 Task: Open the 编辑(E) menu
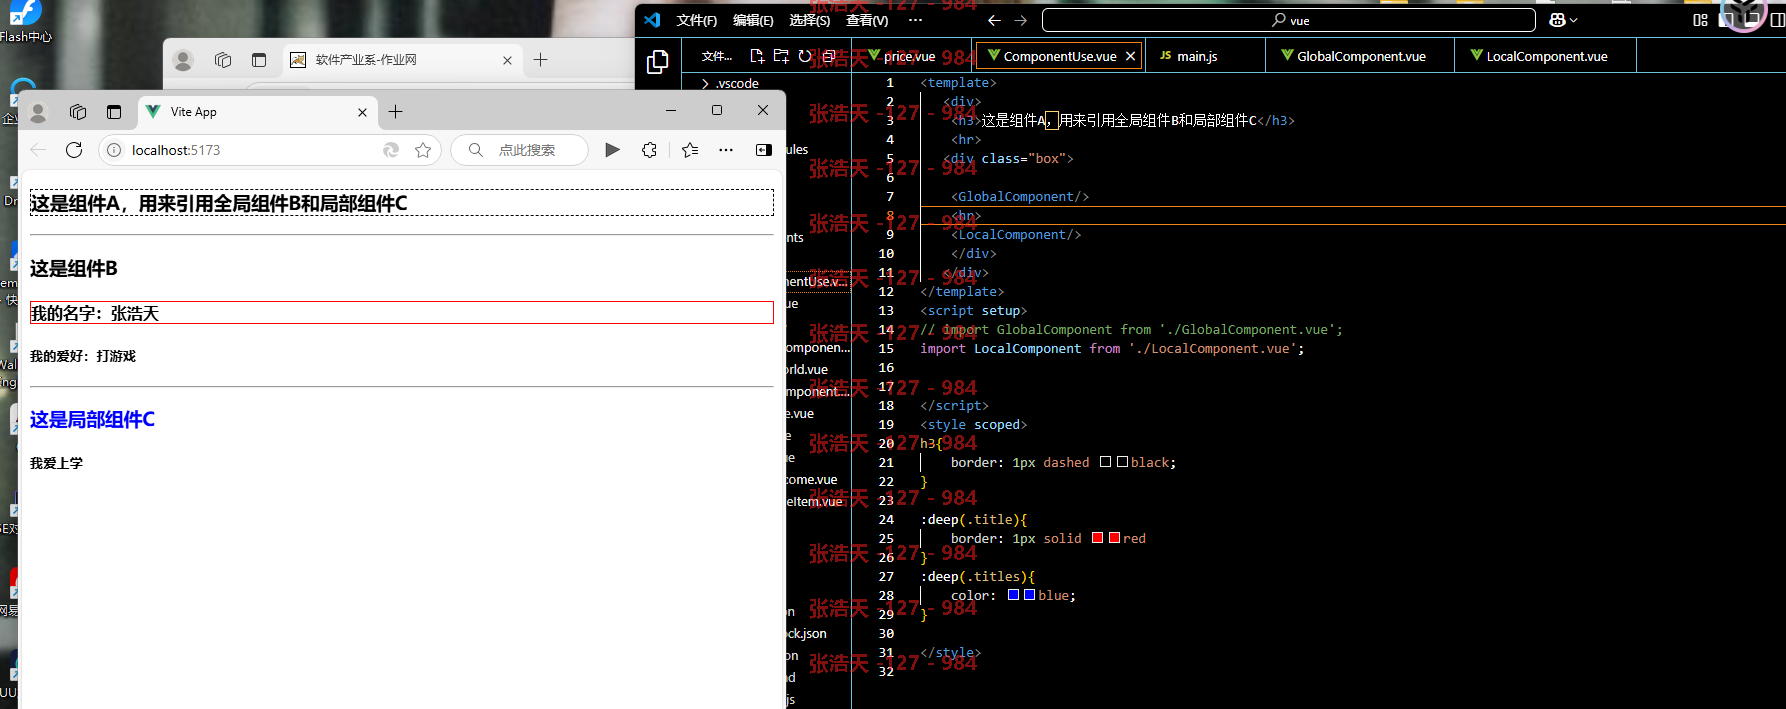[x=753, y=20]
